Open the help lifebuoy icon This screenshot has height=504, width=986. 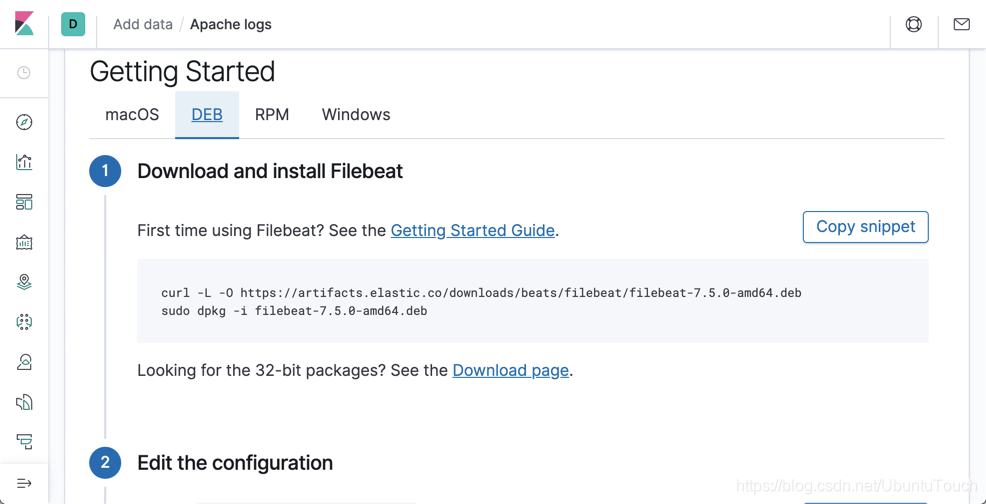click(914, 25)
